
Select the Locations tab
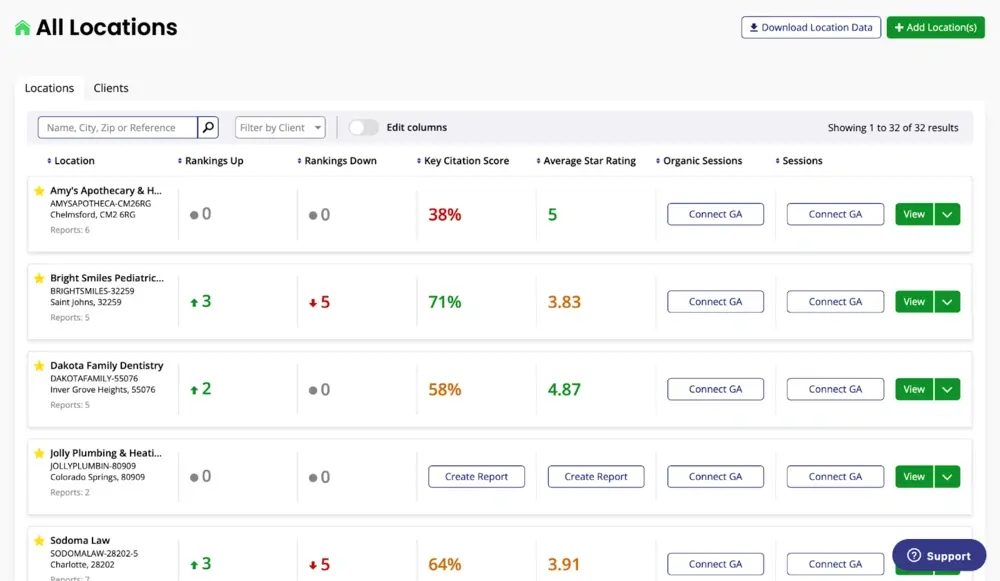(48, 88)
